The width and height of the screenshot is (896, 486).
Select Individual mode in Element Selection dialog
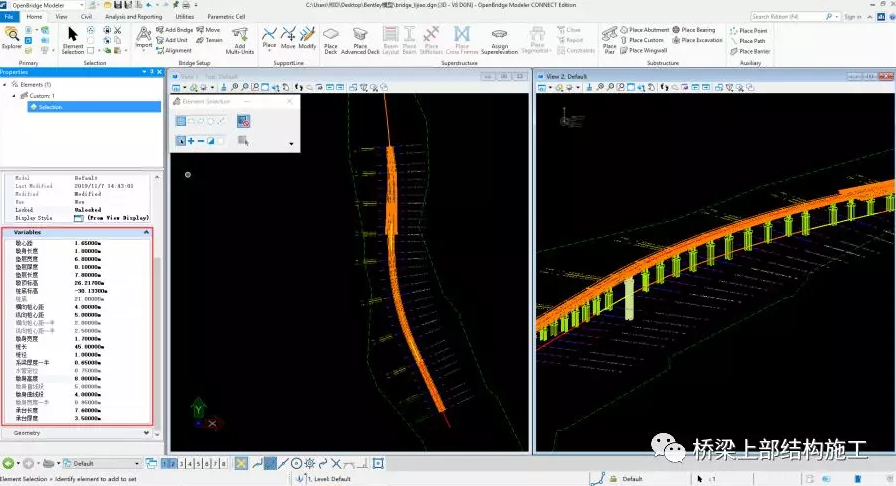[x=181, y=121]
